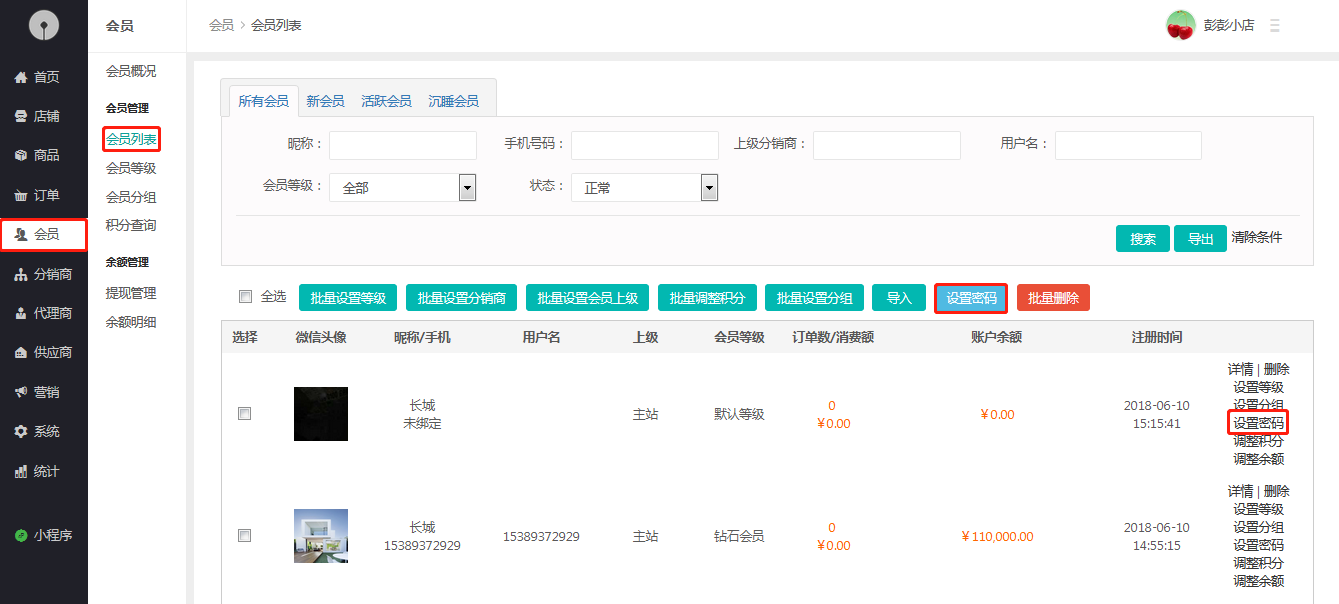Click the 统计 bar chart icon
Image resolution: width=1339 pixels, height=604 pixels.
point(20,471)
